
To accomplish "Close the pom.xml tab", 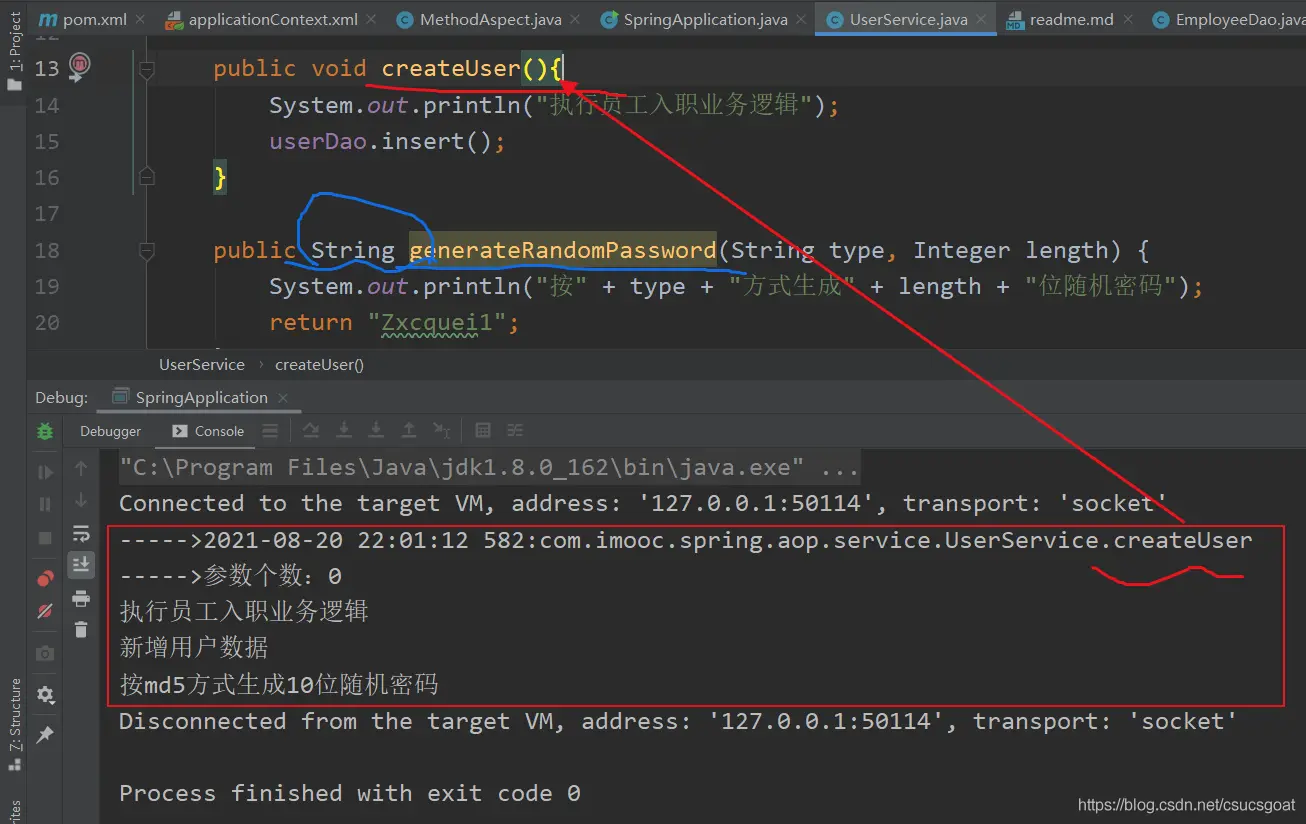I will 138,20.
